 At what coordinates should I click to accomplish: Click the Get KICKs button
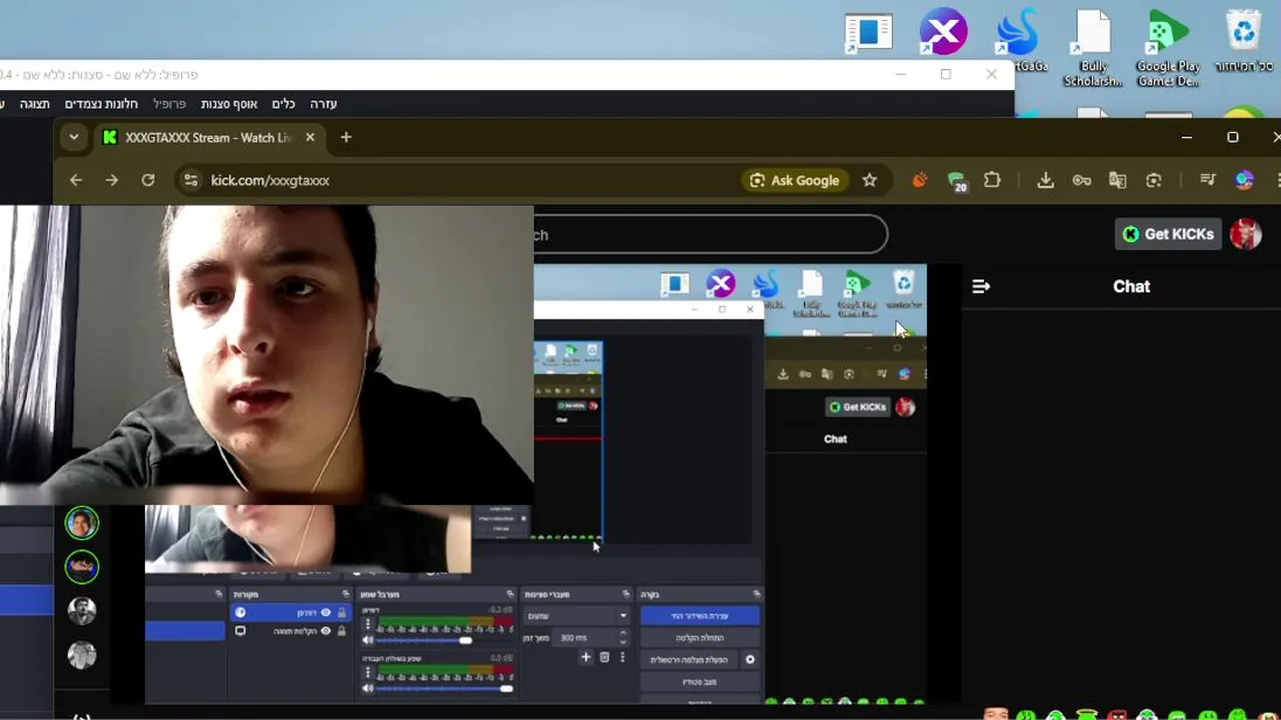click(x=1168, y=234)
